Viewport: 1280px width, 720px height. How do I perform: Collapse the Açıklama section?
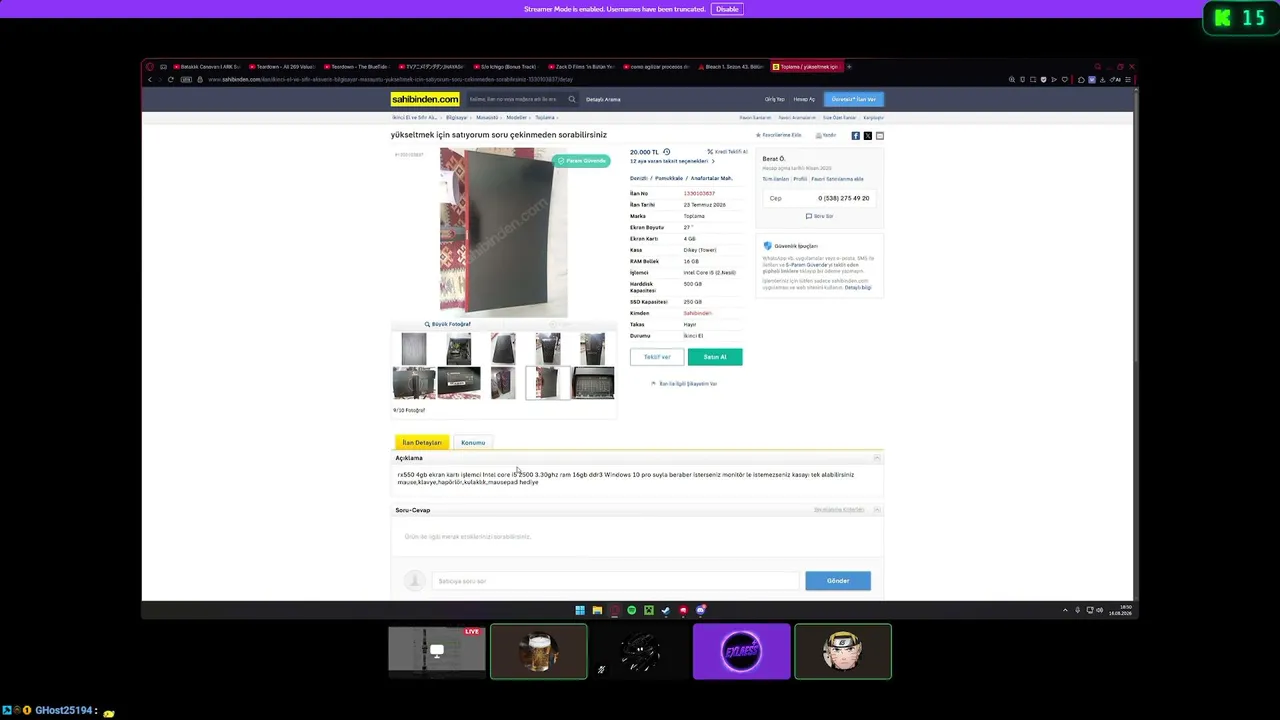[877, 458]
